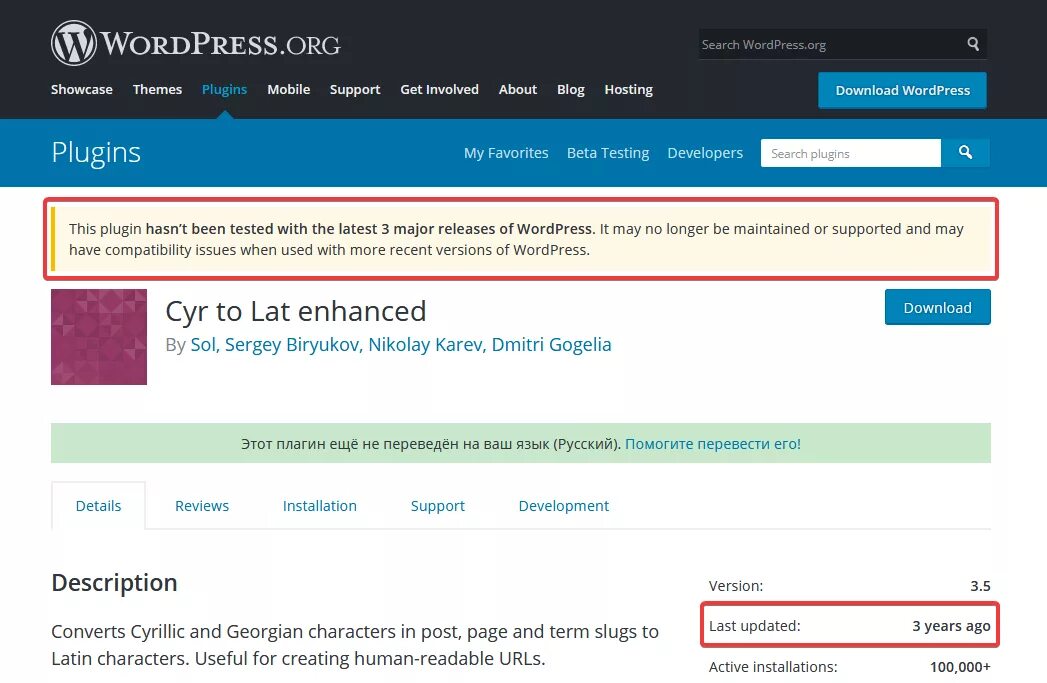1047x683 pixels.
Task: Open My Favorites link
Action: coord(506,153)
